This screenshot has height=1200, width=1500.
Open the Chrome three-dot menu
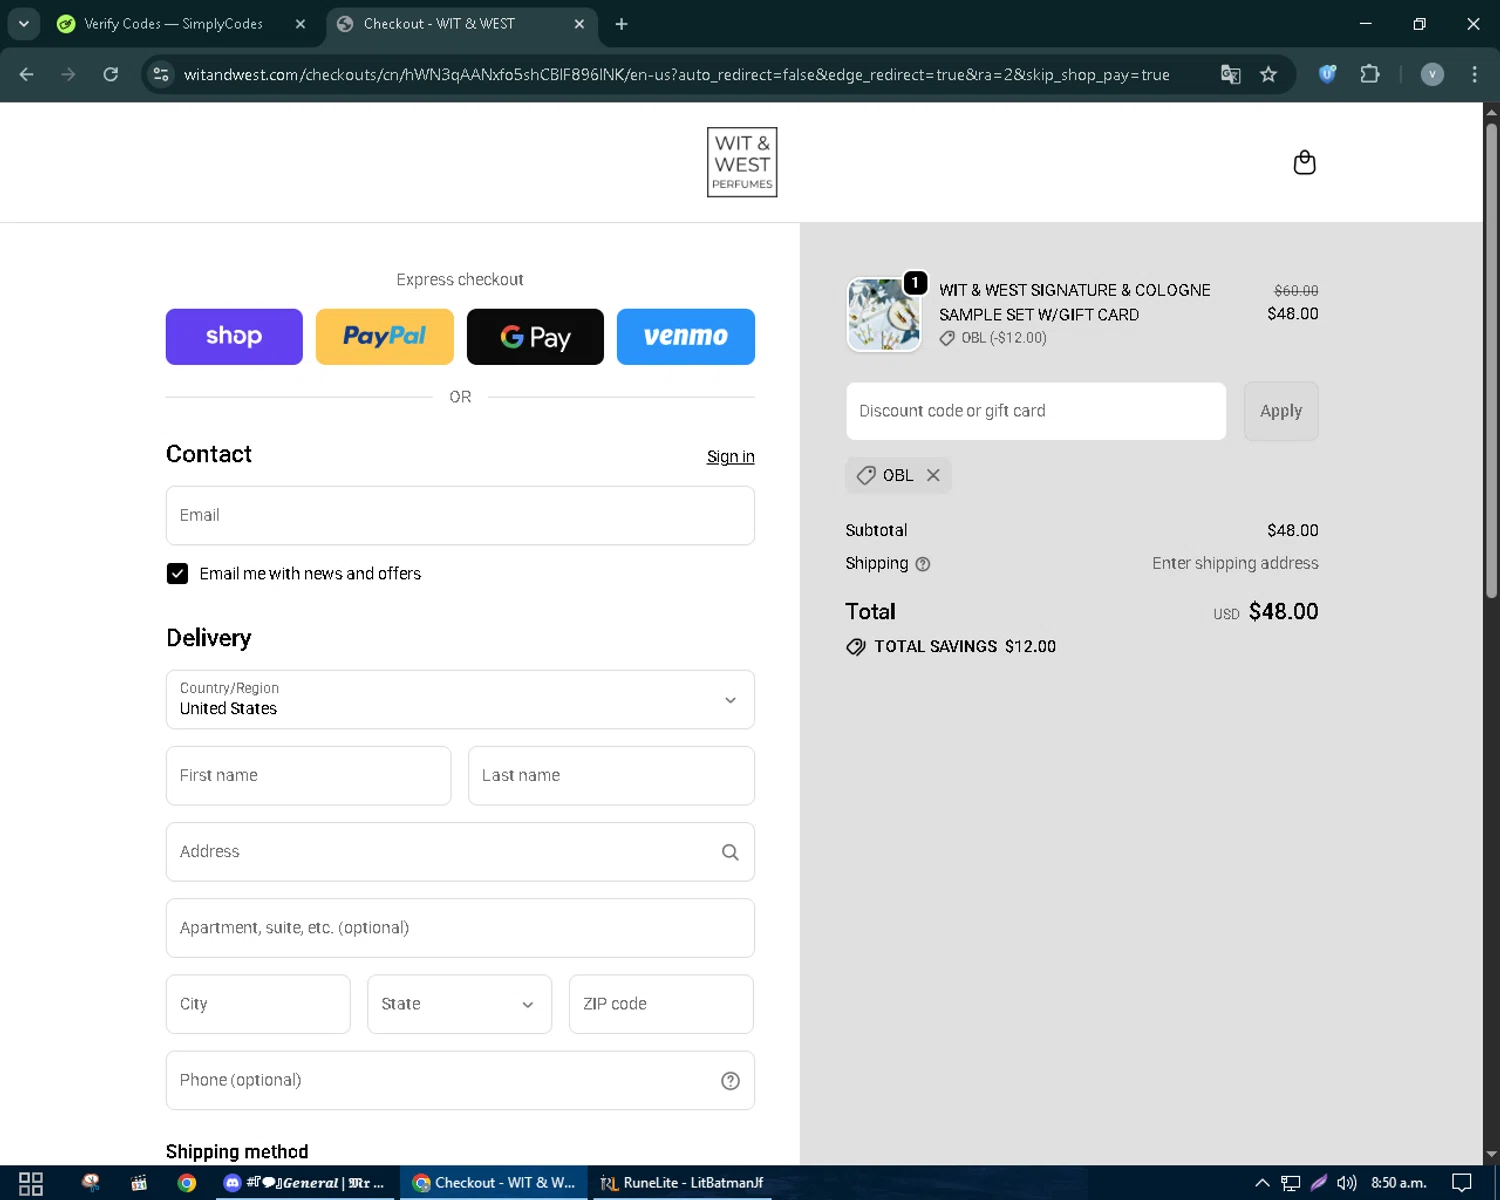point(1474,74)
